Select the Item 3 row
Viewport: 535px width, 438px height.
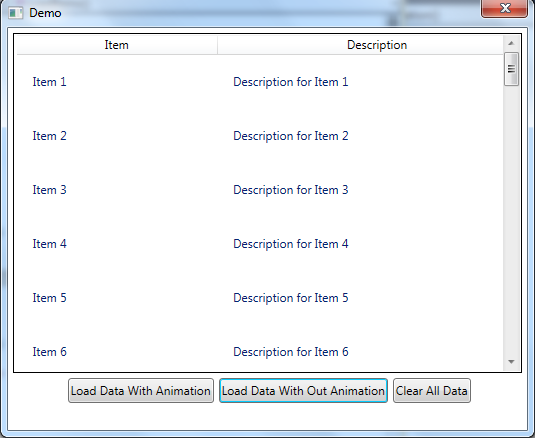pyautogui.click(x=260, y=190)
